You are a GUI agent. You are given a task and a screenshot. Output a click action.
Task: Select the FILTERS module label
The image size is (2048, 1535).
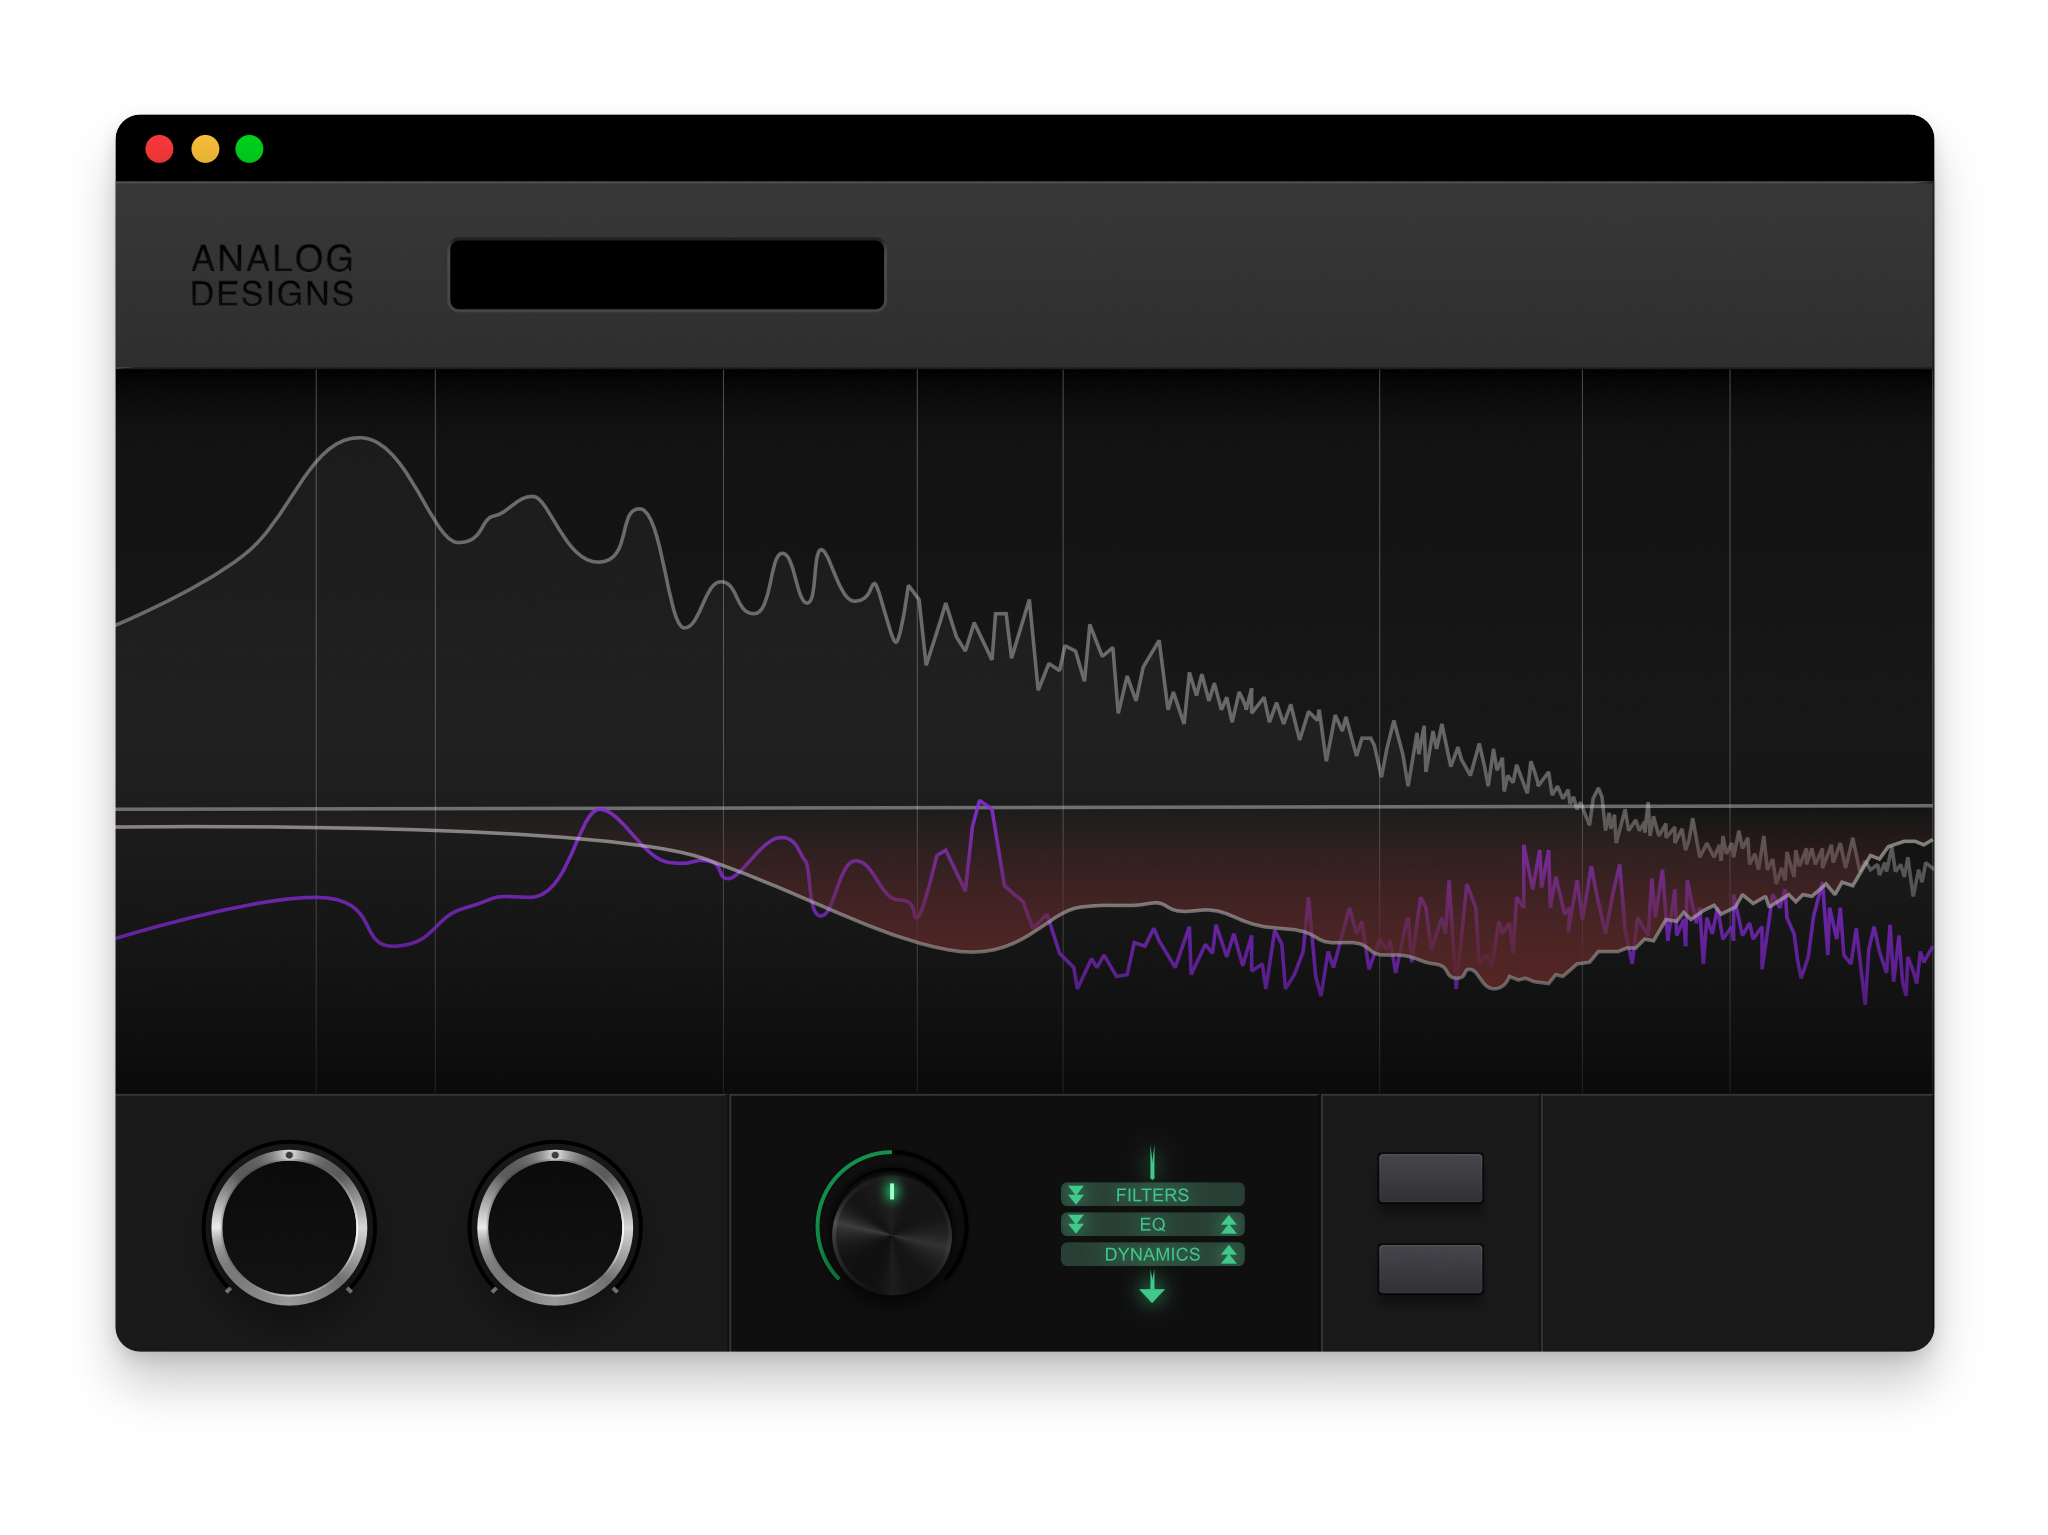[1152, 1194]
